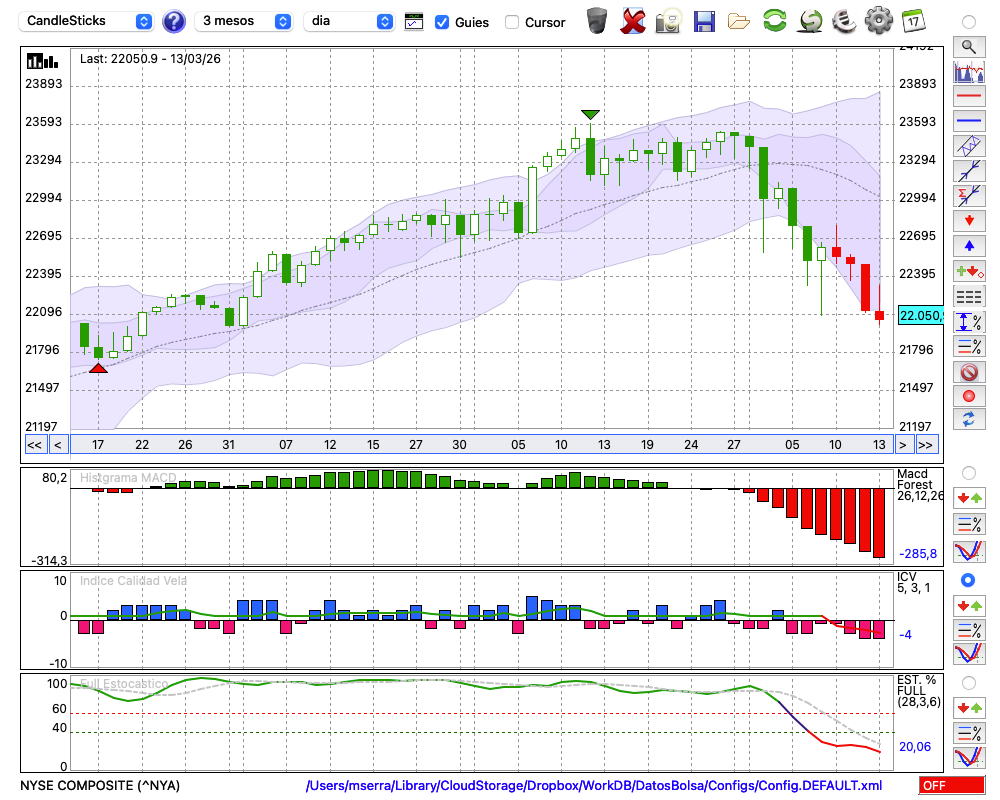Click the Config.DEFAULT.xml file path link

pyautogui.click(x=594, y=785)
